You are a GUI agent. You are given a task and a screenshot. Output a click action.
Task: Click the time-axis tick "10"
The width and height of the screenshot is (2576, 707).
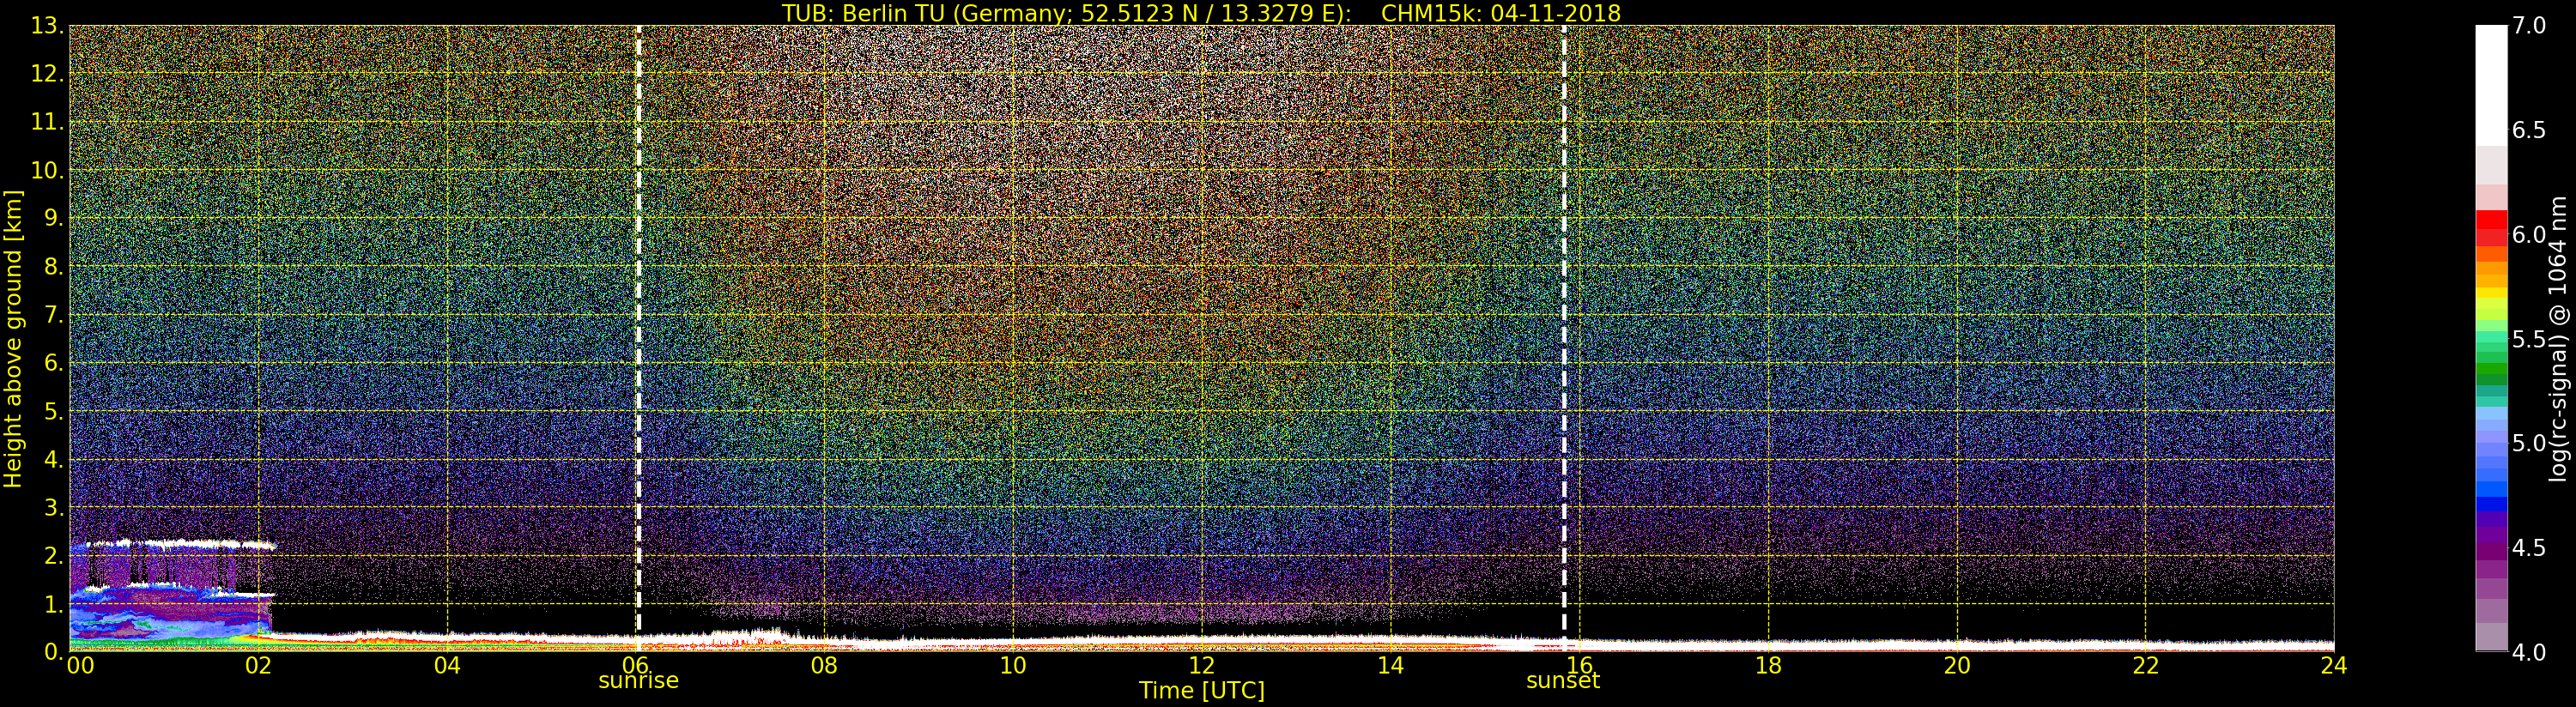(x=1013, y=665)
